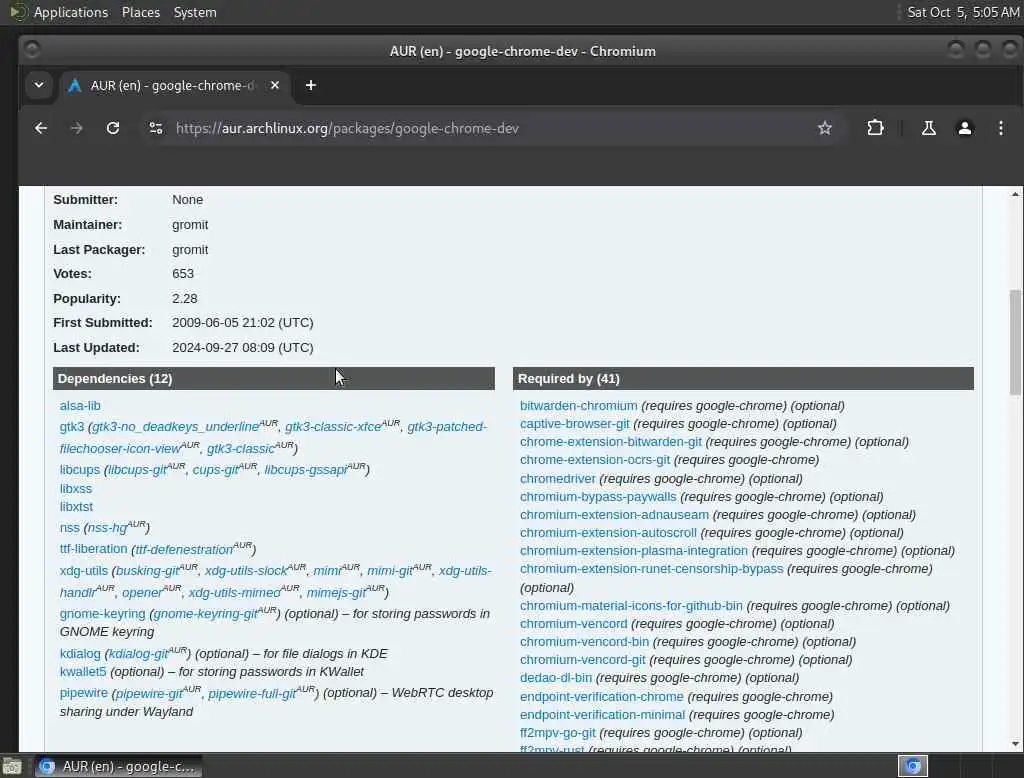Open the ttf-liberation link
The height and width of the screenshot is (778, 1024).
point(93,549)
